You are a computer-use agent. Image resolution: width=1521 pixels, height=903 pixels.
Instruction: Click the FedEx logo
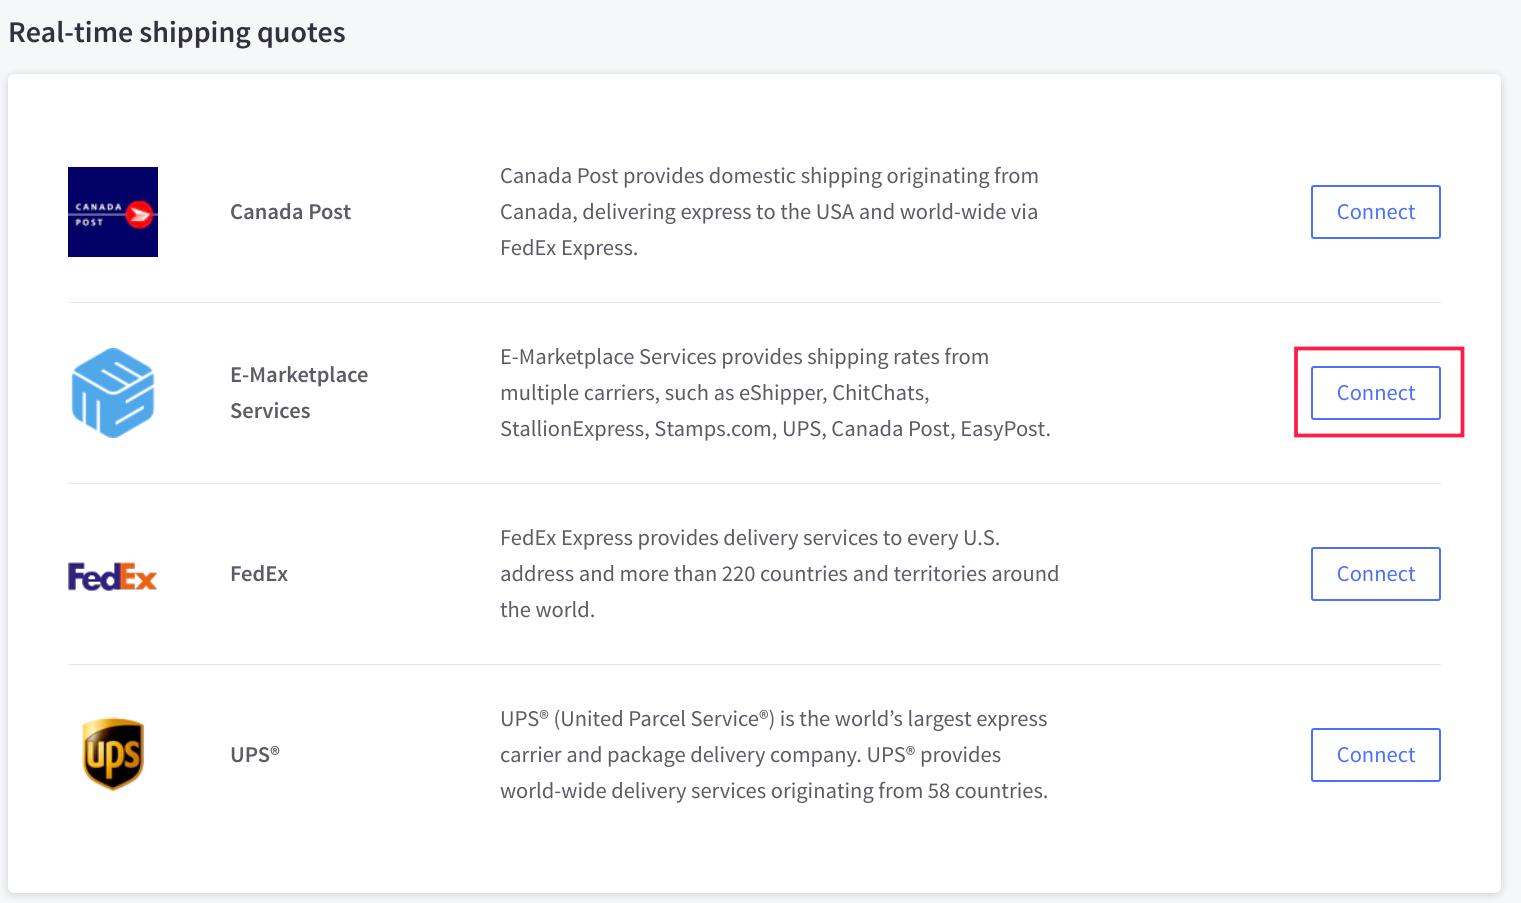coord(113,576)
